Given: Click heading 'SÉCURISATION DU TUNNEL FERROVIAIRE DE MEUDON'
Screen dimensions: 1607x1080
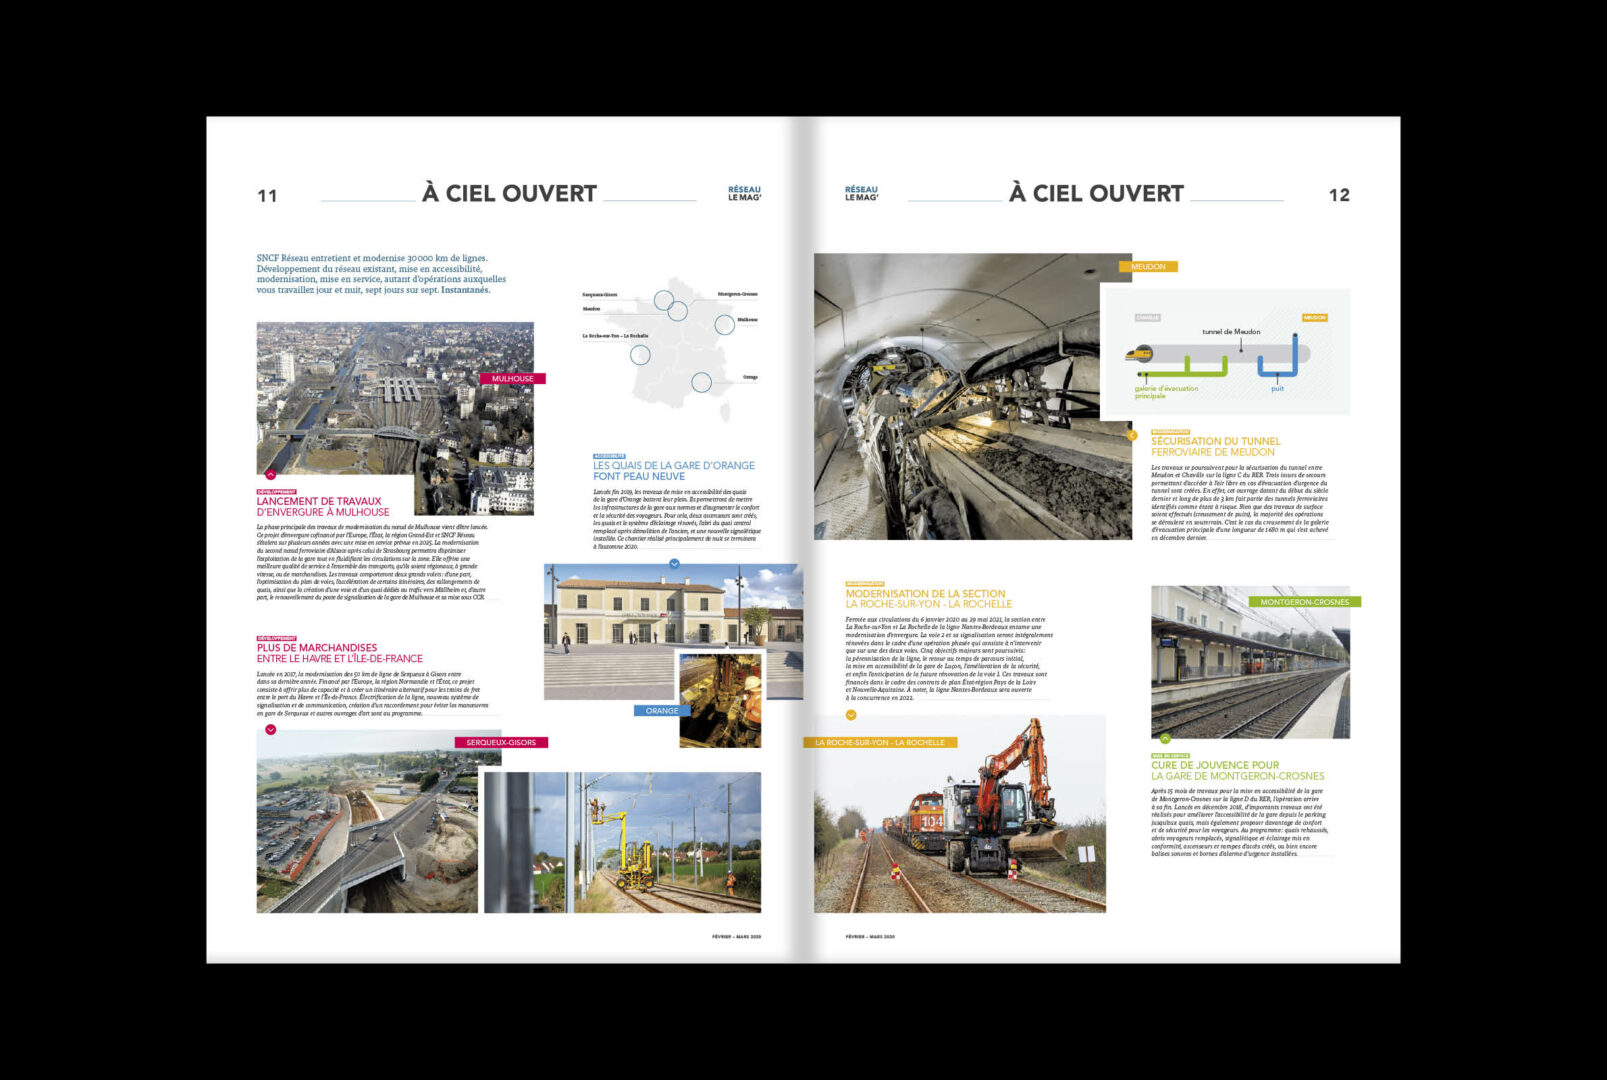Looking at the screenshot, I should tap(1216, 446).
